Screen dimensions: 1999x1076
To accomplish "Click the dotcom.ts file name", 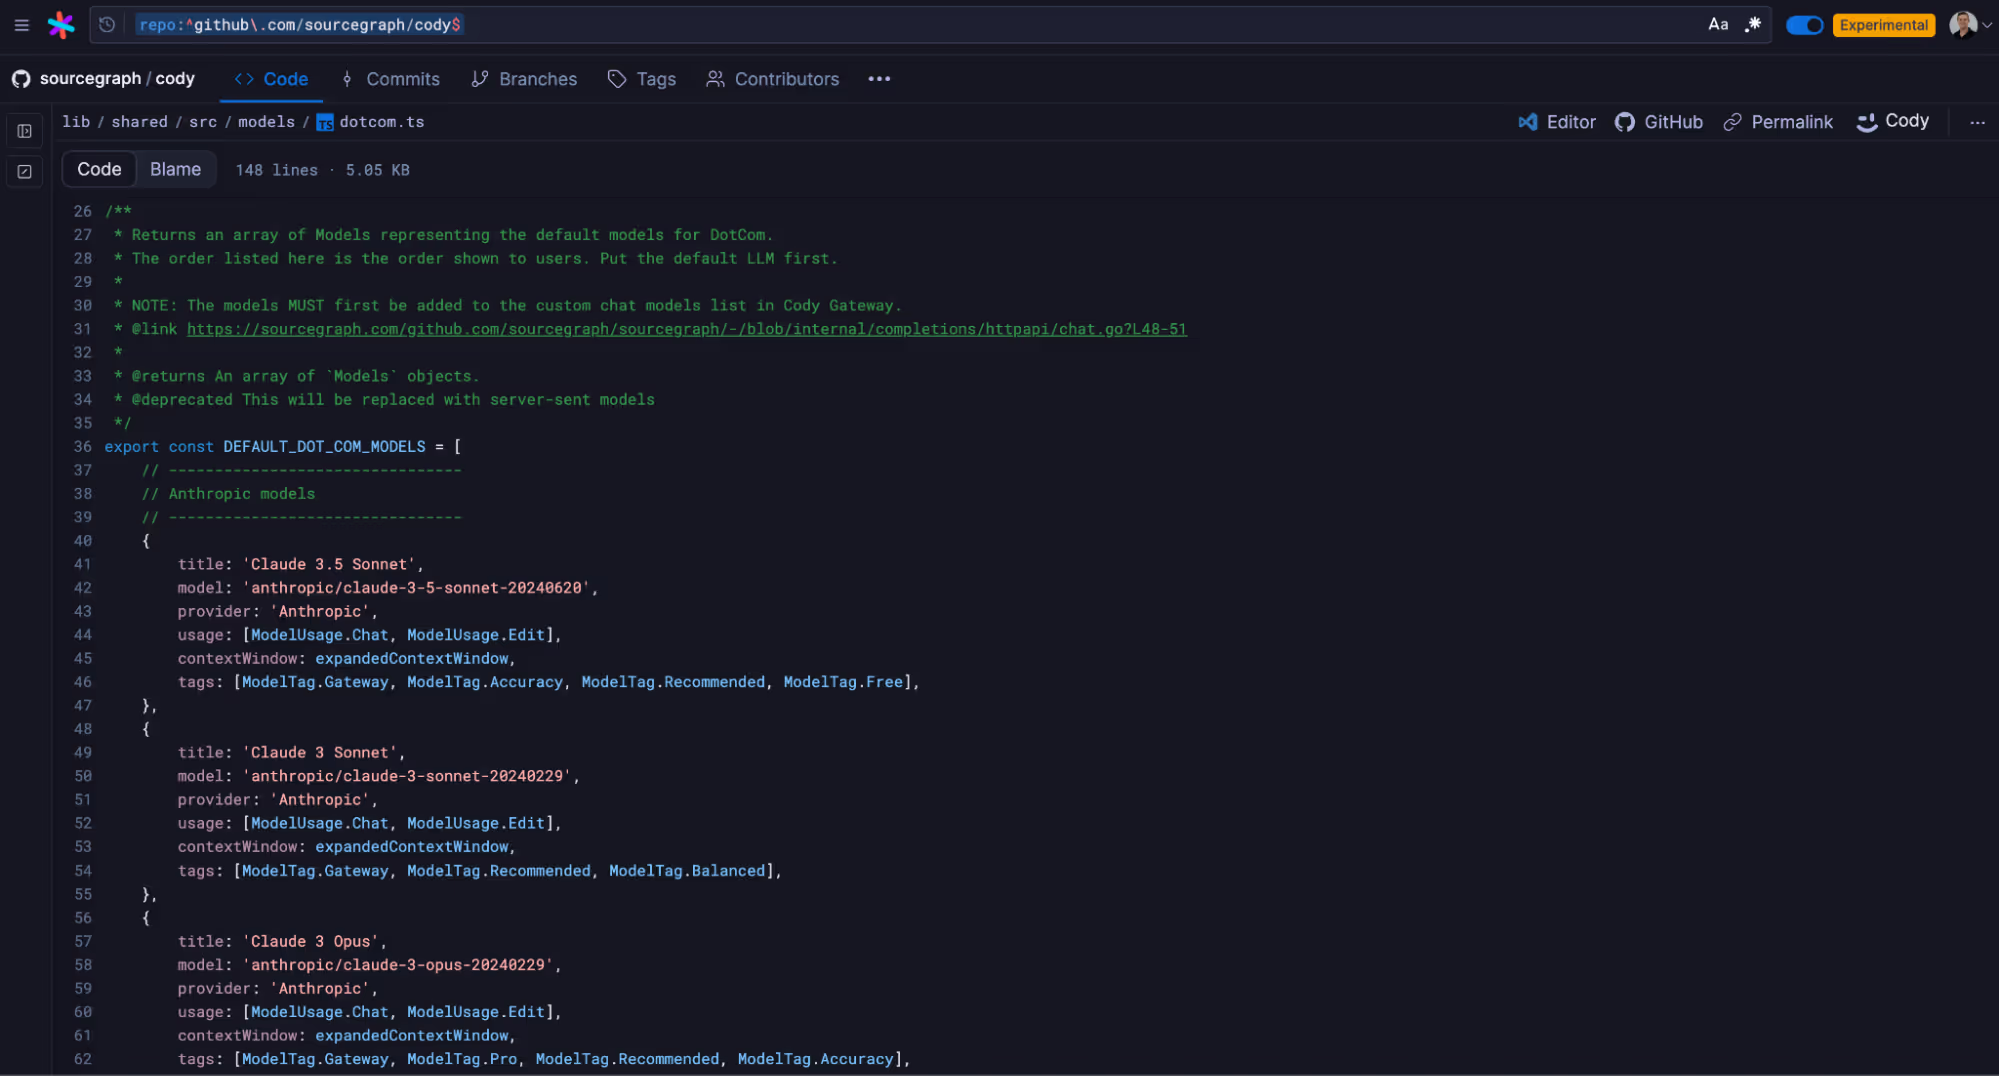I will click(x=382, y=122).
